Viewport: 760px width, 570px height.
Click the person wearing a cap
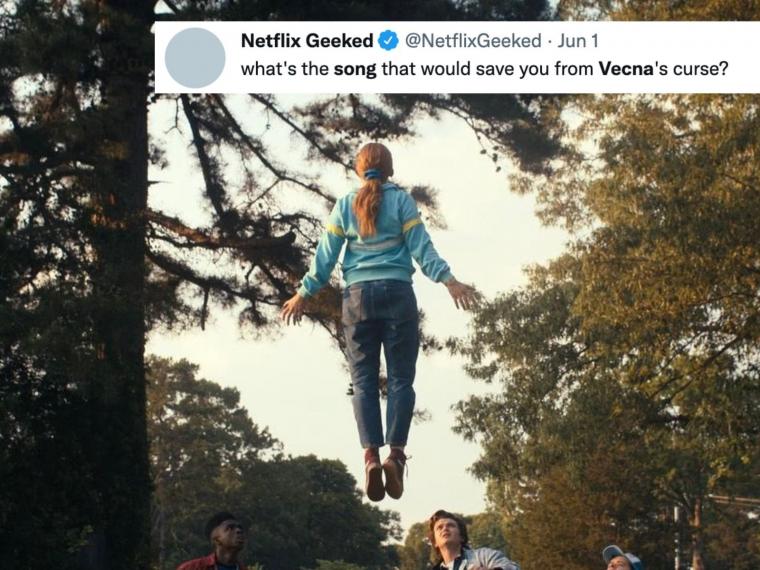622,558
